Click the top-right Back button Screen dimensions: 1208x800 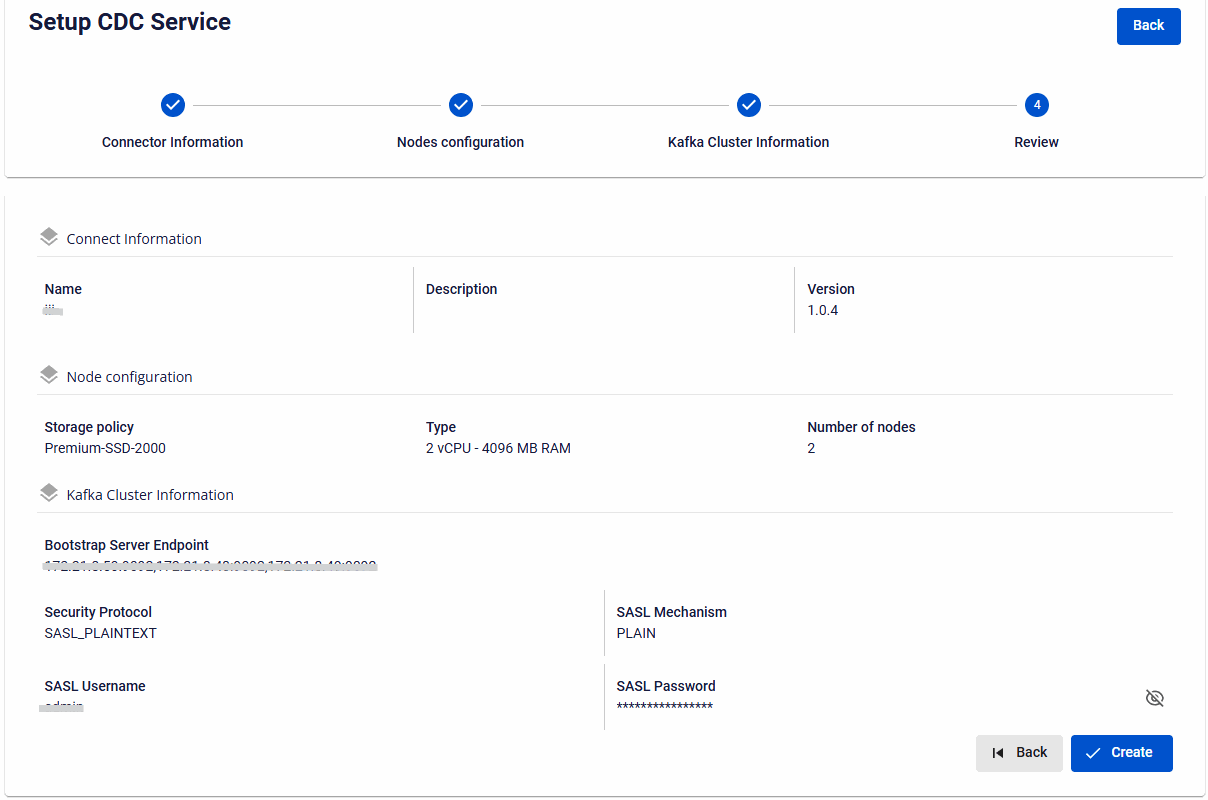tap(1148, 26)
